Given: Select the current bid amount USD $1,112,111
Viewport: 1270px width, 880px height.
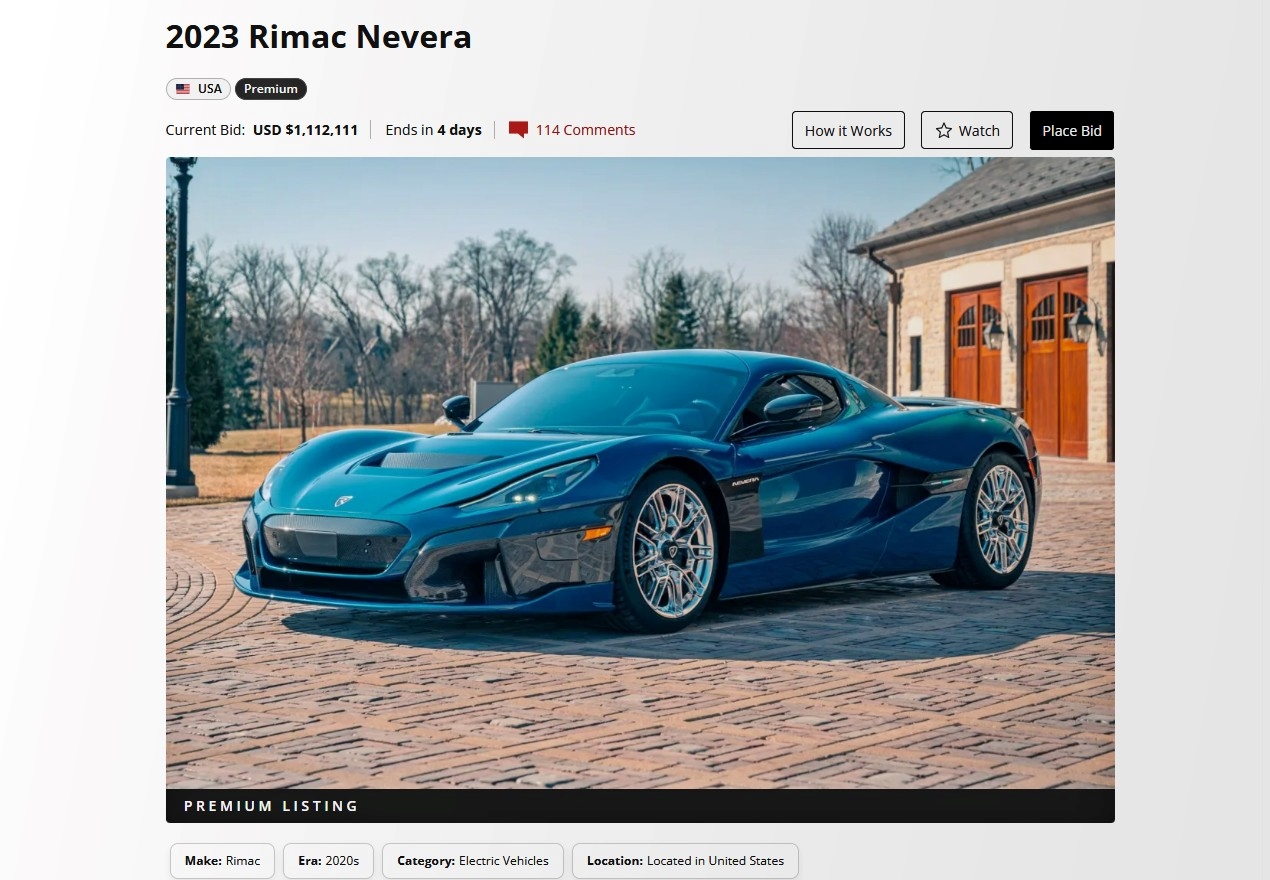Looking at the screenshot, I should [305, 130].
